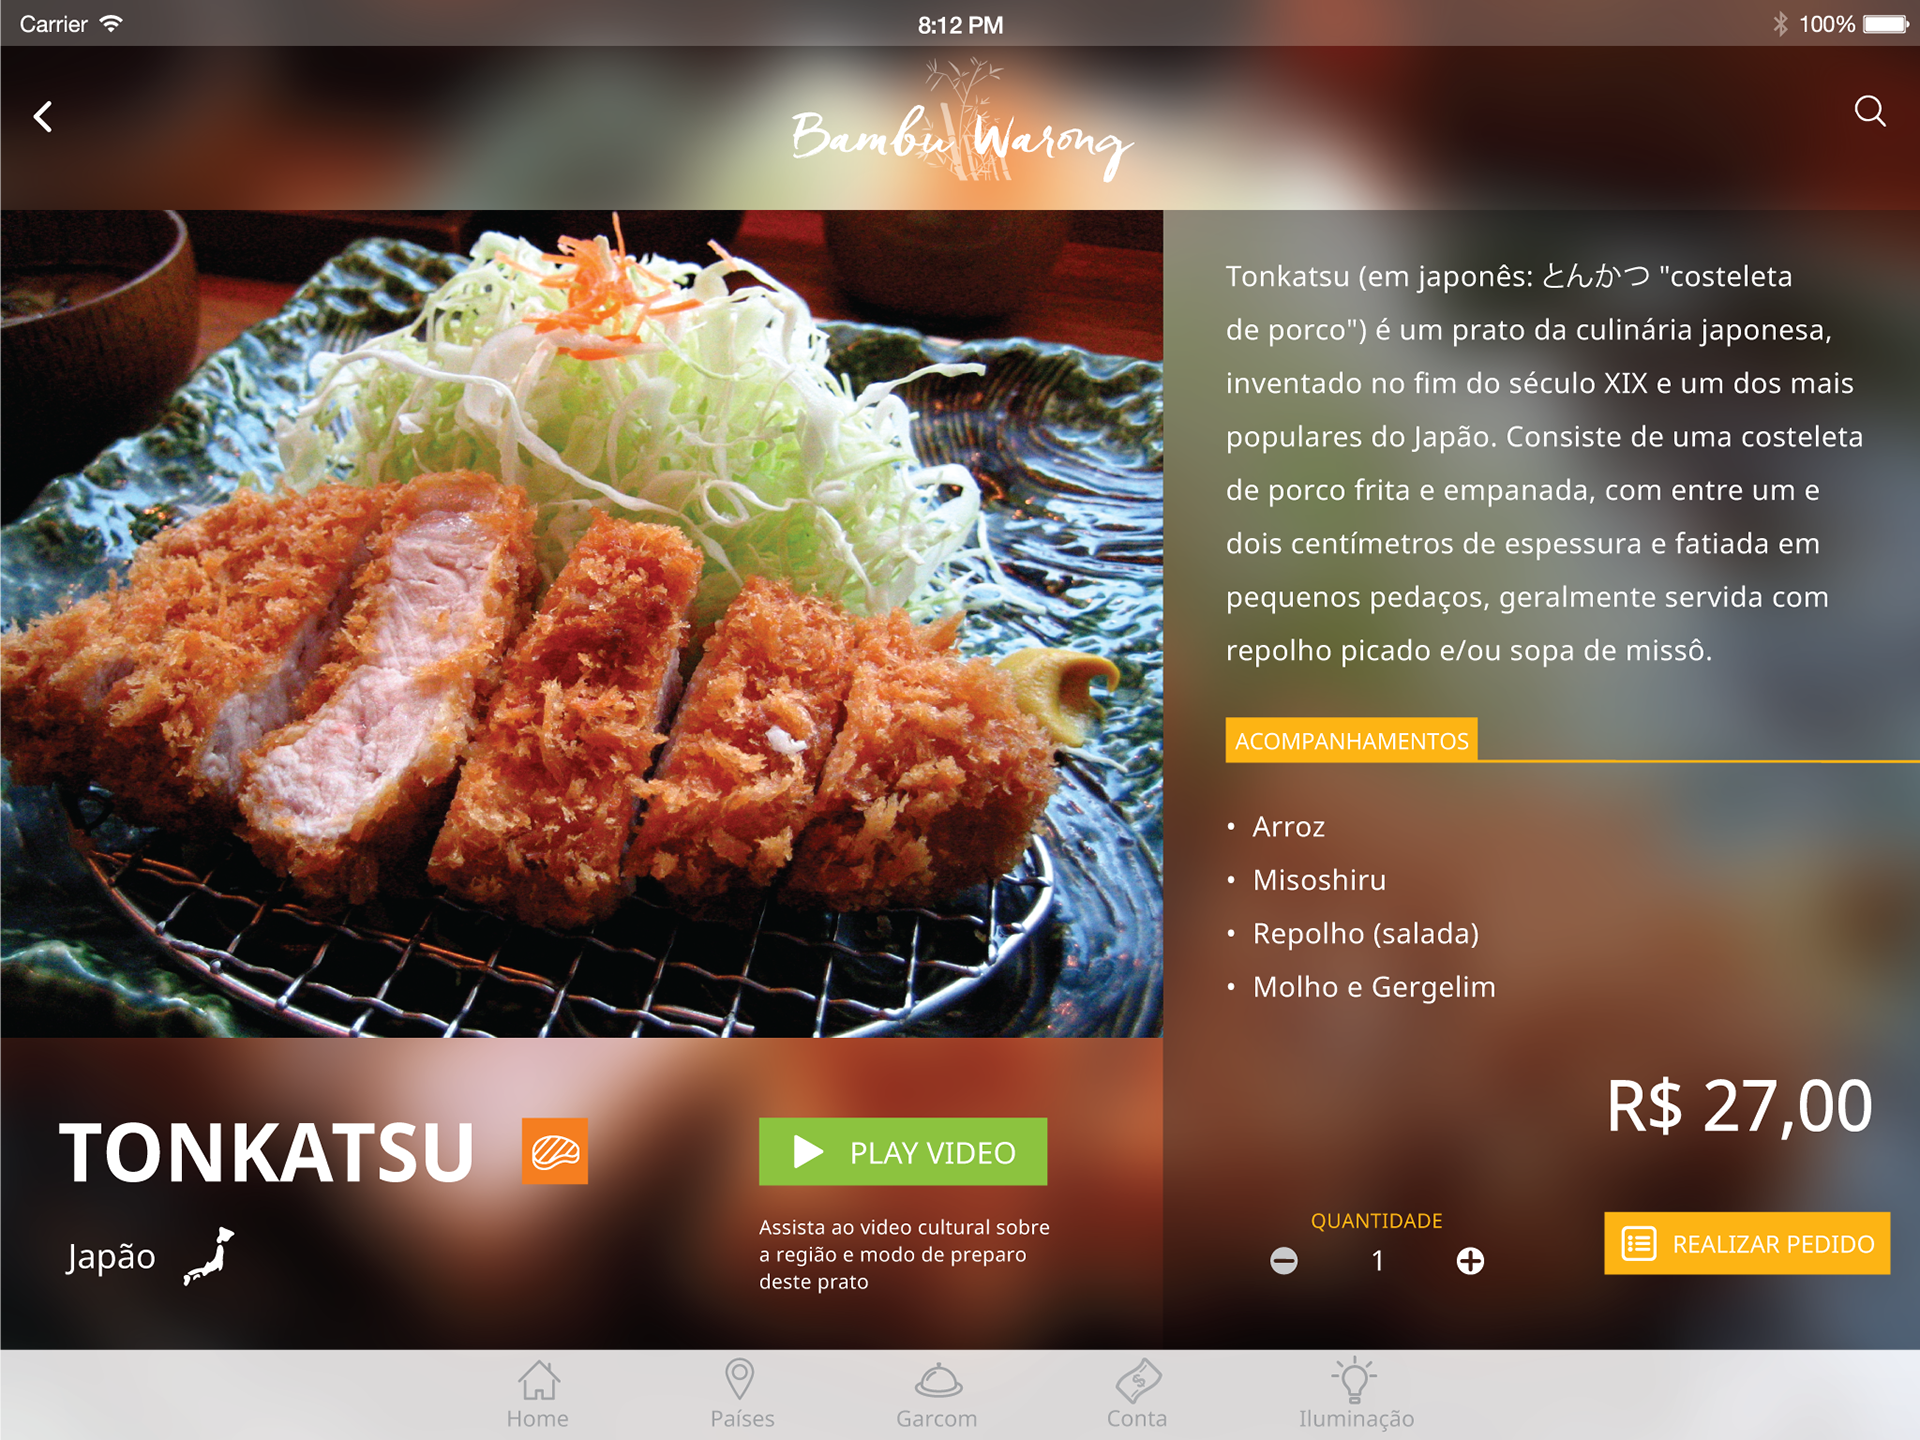The image size is (1920, 1440).
Task: Go back using the left chevron arrow
Action: point(43,117)
